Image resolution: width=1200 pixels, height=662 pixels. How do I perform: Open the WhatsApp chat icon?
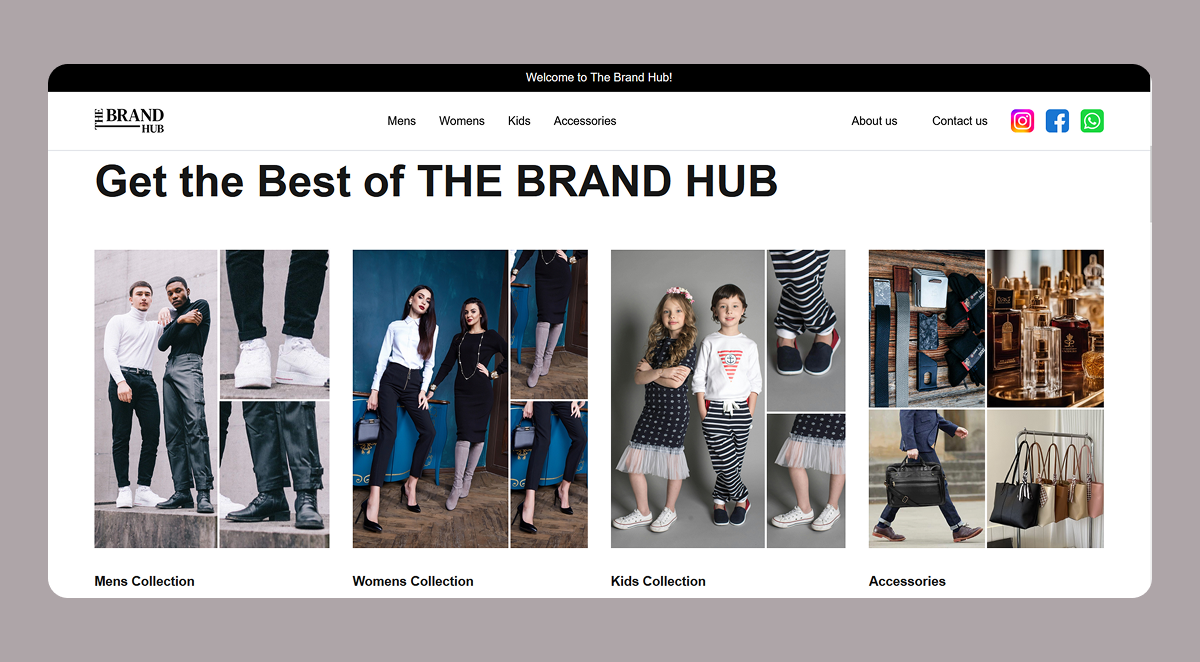1092,121
